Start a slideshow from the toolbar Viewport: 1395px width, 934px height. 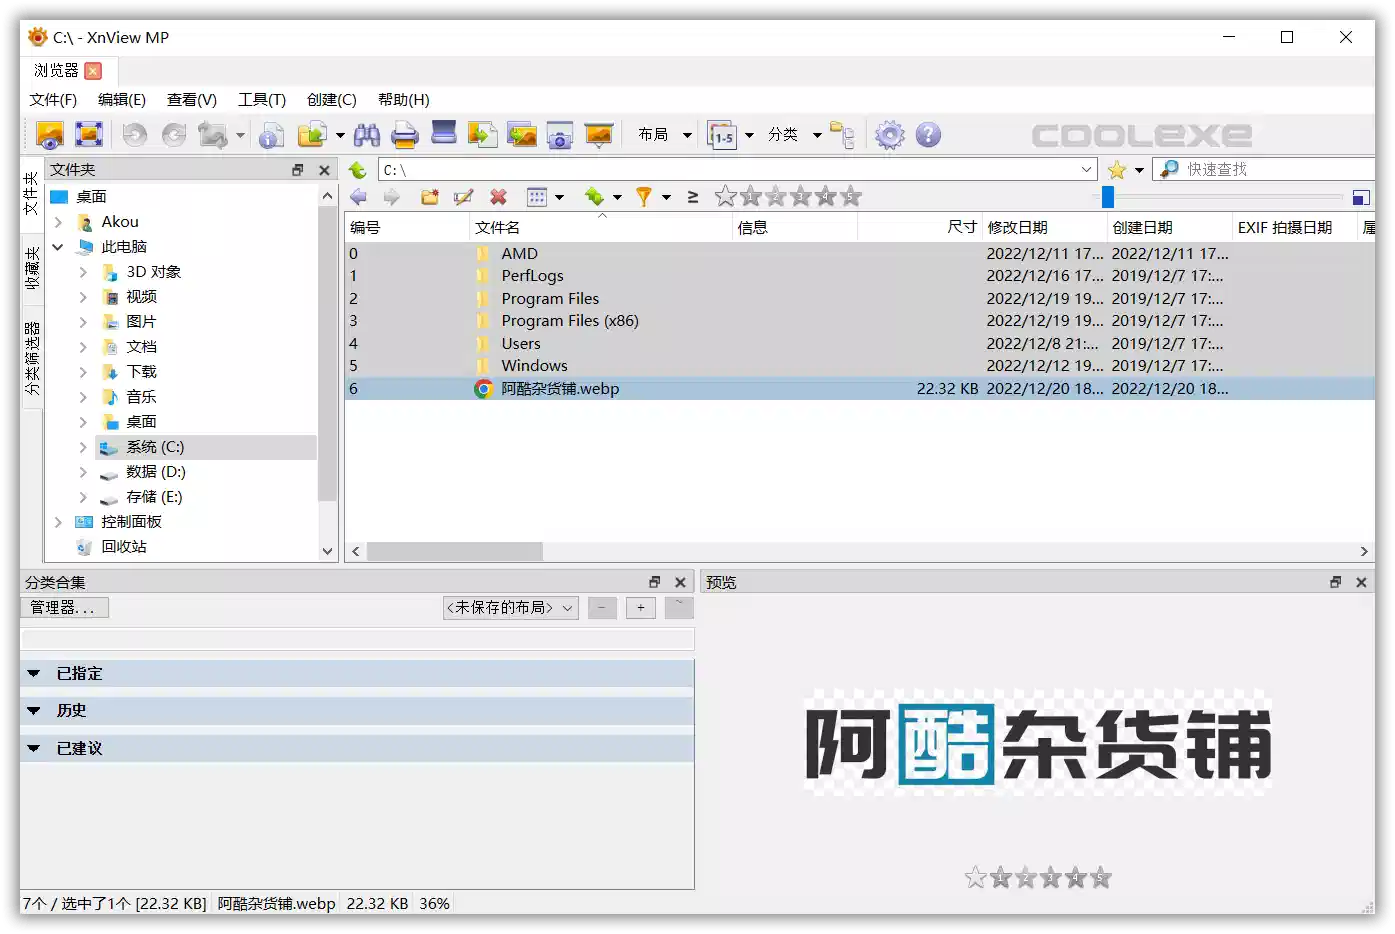click(x=598, y=134)
